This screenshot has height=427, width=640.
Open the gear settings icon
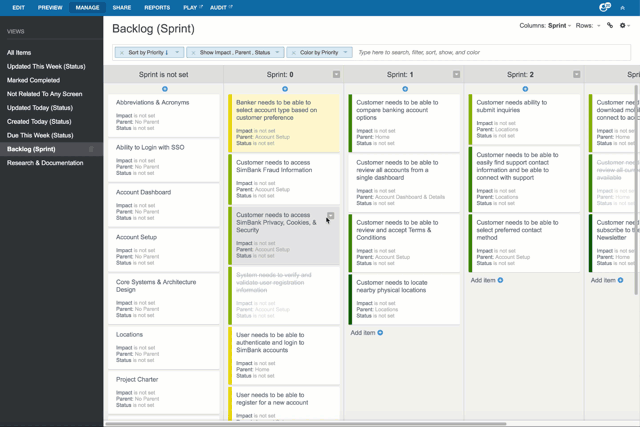622,25
